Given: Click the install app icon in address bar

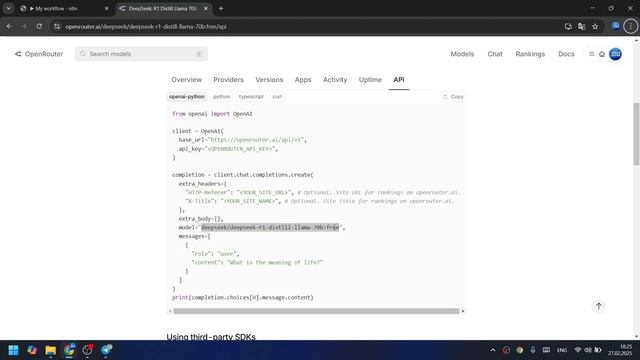Looking at the screenshot, I should point(568,27).
